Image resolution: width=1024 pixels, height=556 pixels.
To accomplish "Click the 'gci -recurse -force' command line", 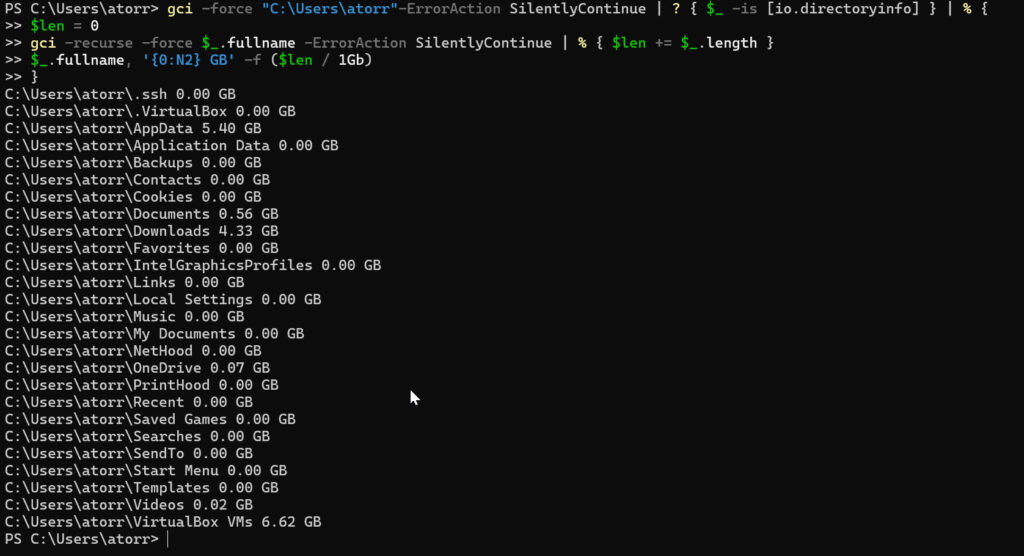I will tap(402, 42).
